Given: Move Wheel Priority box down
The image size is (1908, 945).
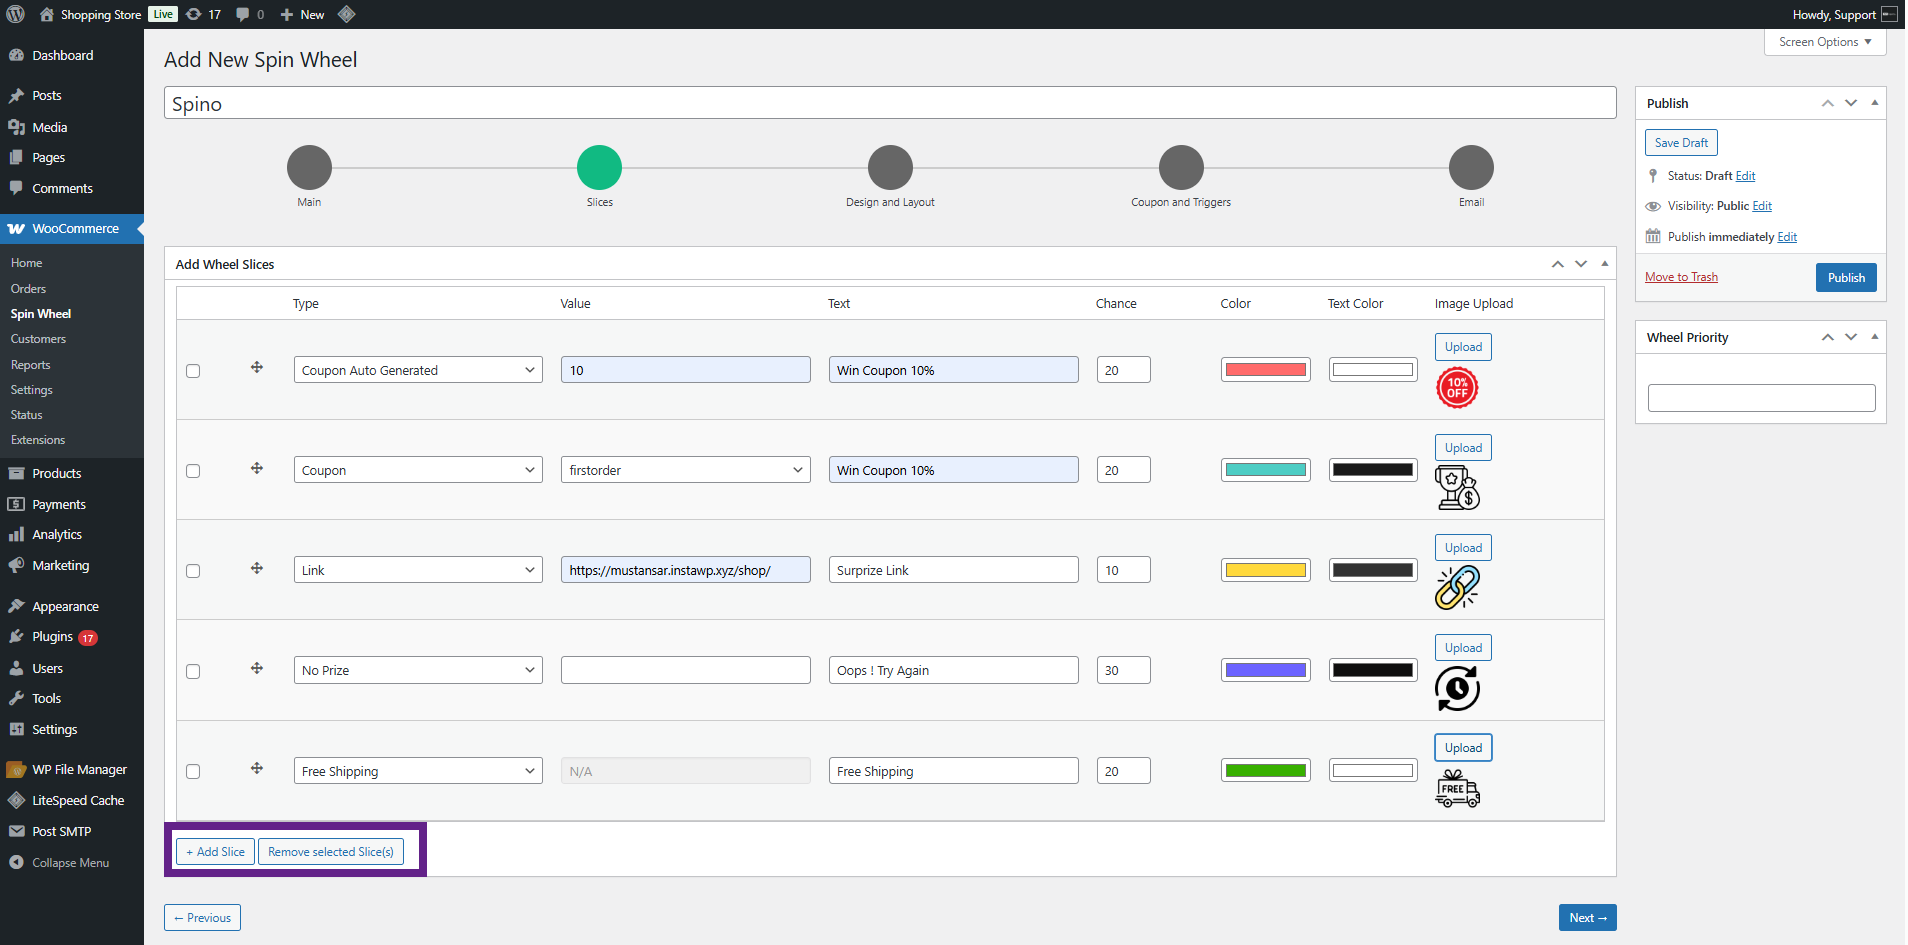Looking at the screenshot, I should click(x=1851, y=337).
